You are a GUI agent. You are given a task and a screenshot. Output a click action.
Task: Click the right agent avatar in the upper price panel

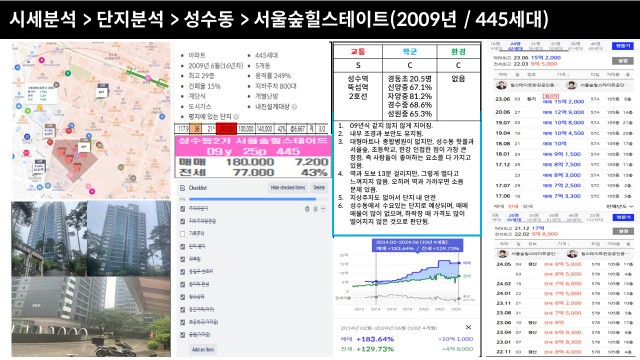click(571, 85)
